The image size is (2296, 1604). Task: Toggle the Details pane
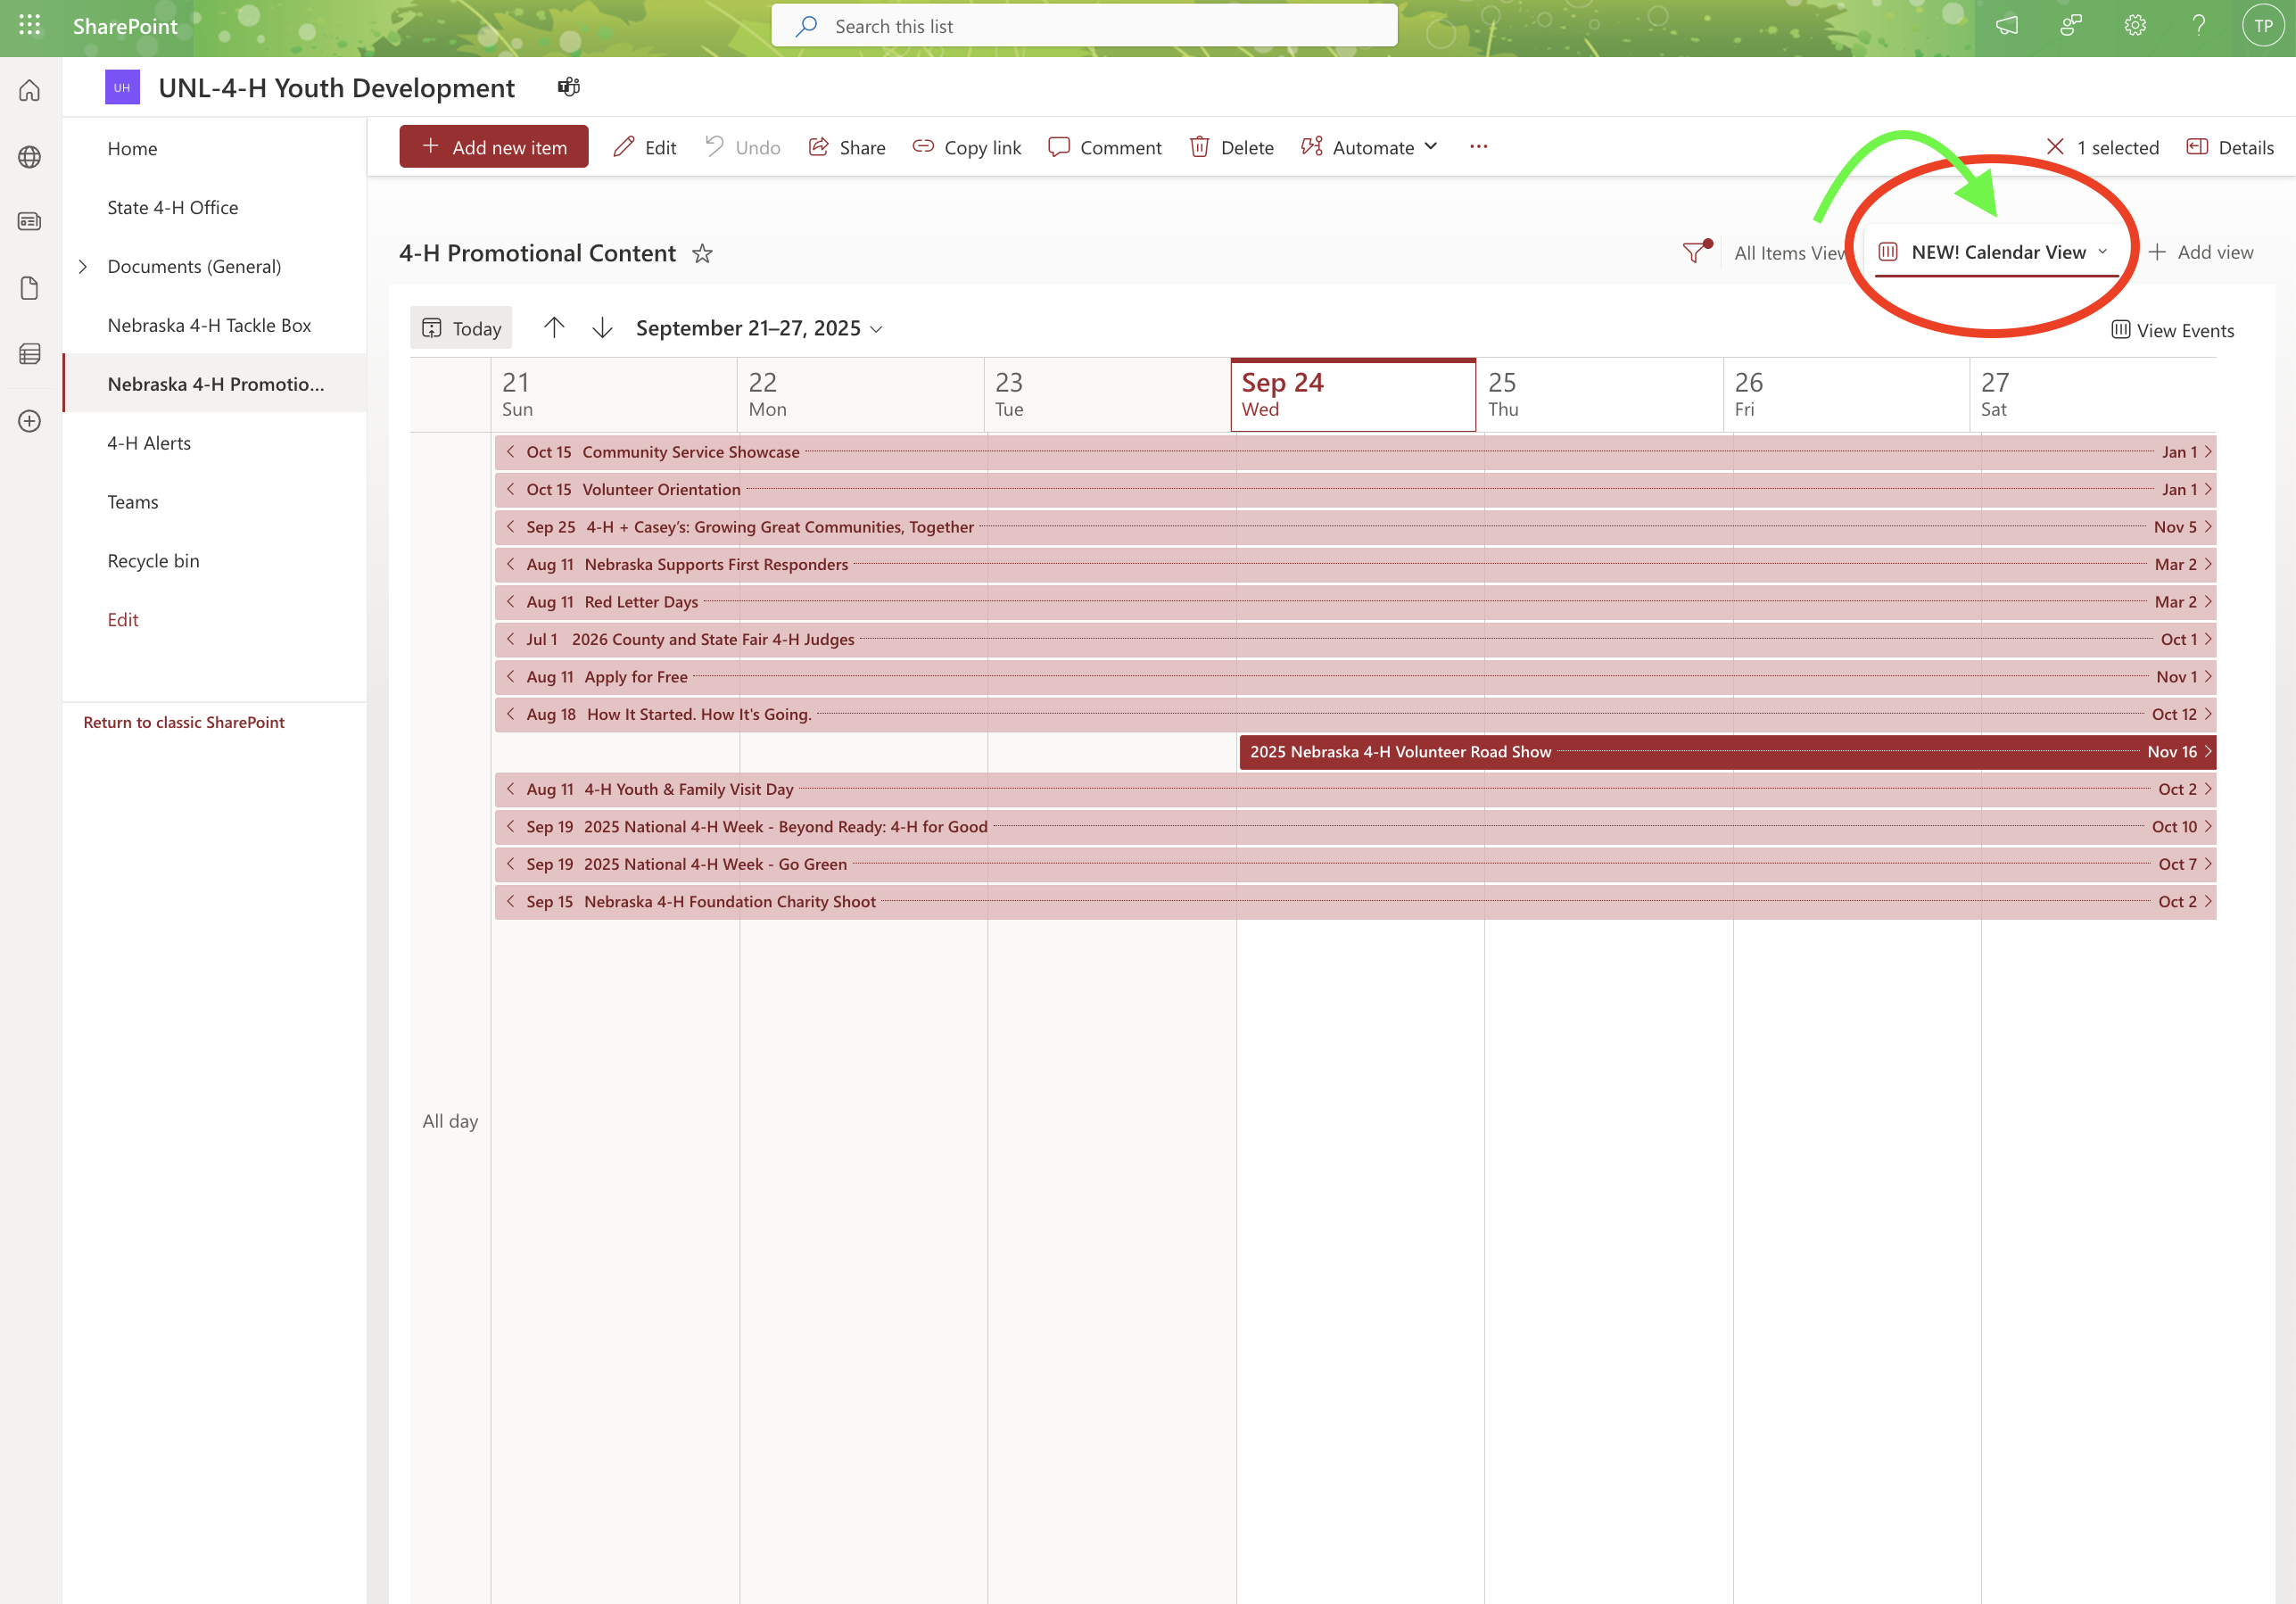coord(2230,147)
